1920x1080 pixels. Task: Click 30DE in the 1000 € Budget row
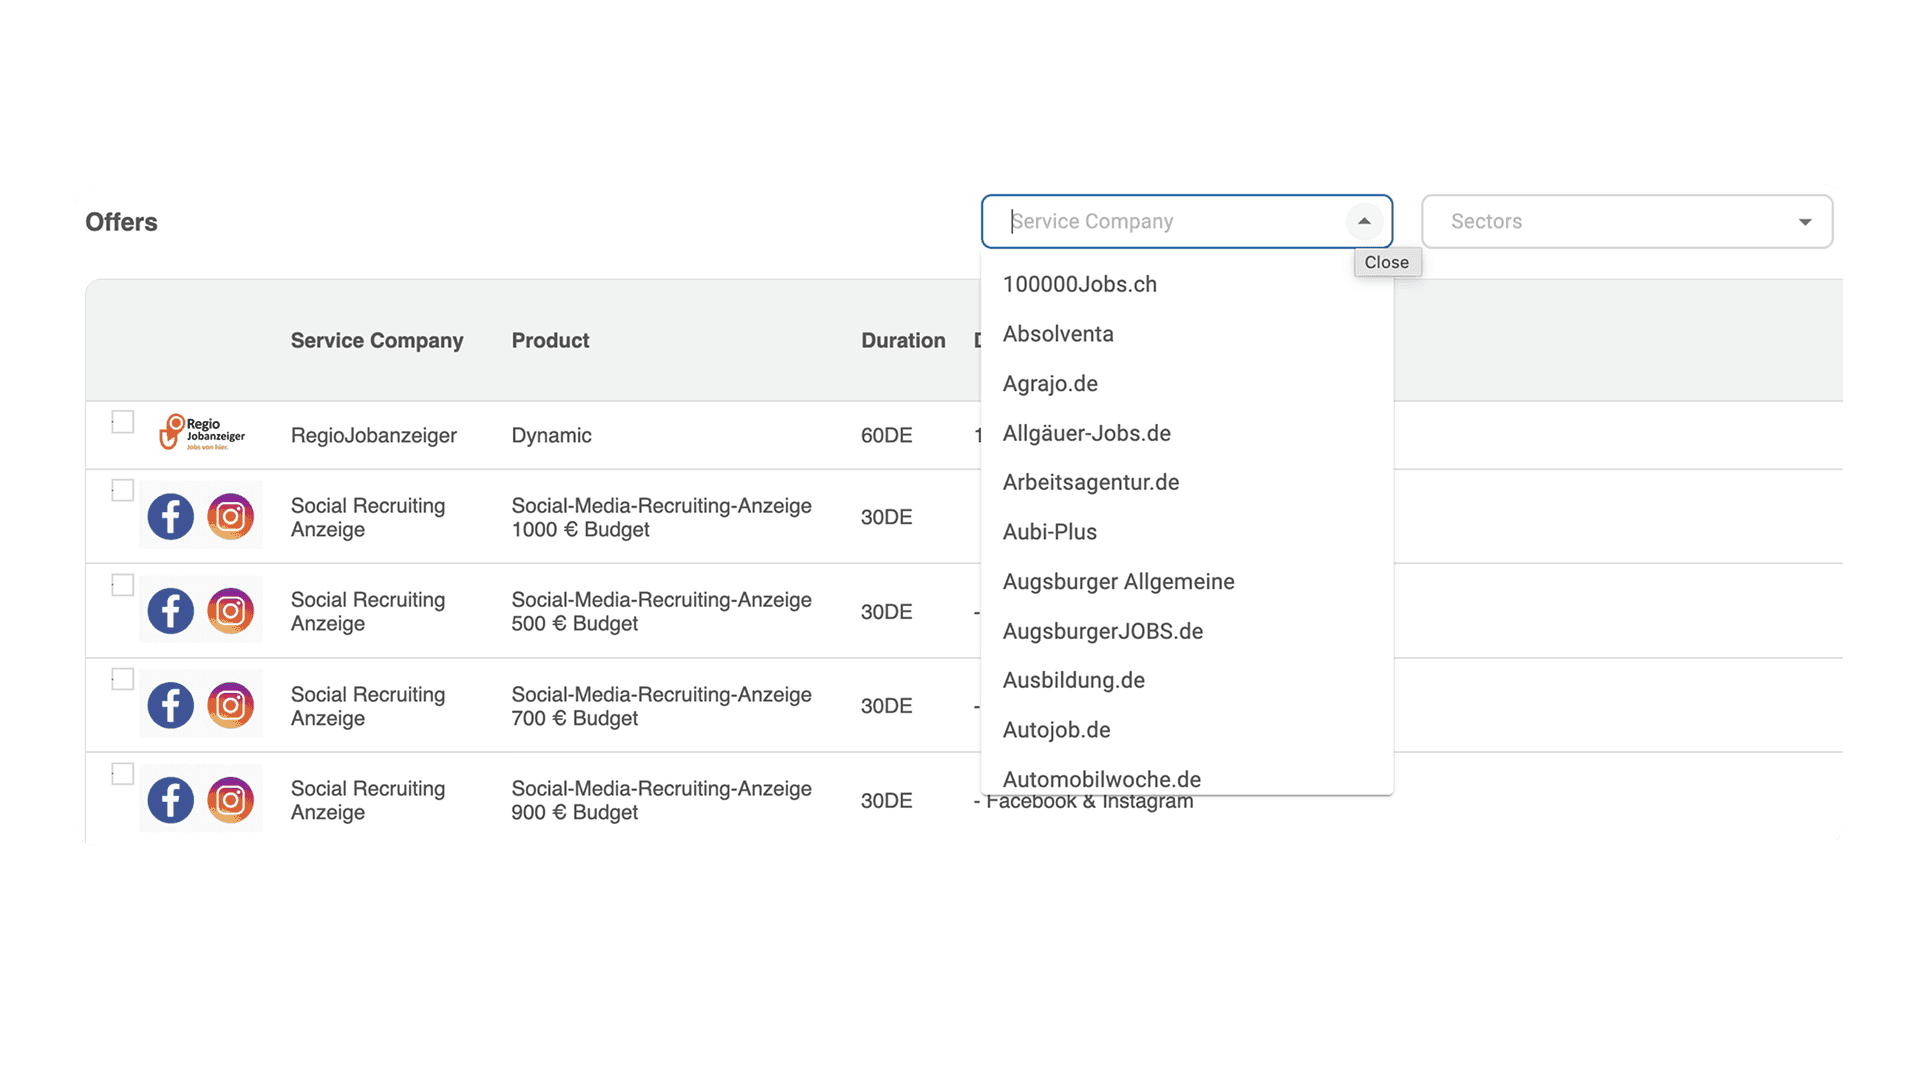pos(886,517)
